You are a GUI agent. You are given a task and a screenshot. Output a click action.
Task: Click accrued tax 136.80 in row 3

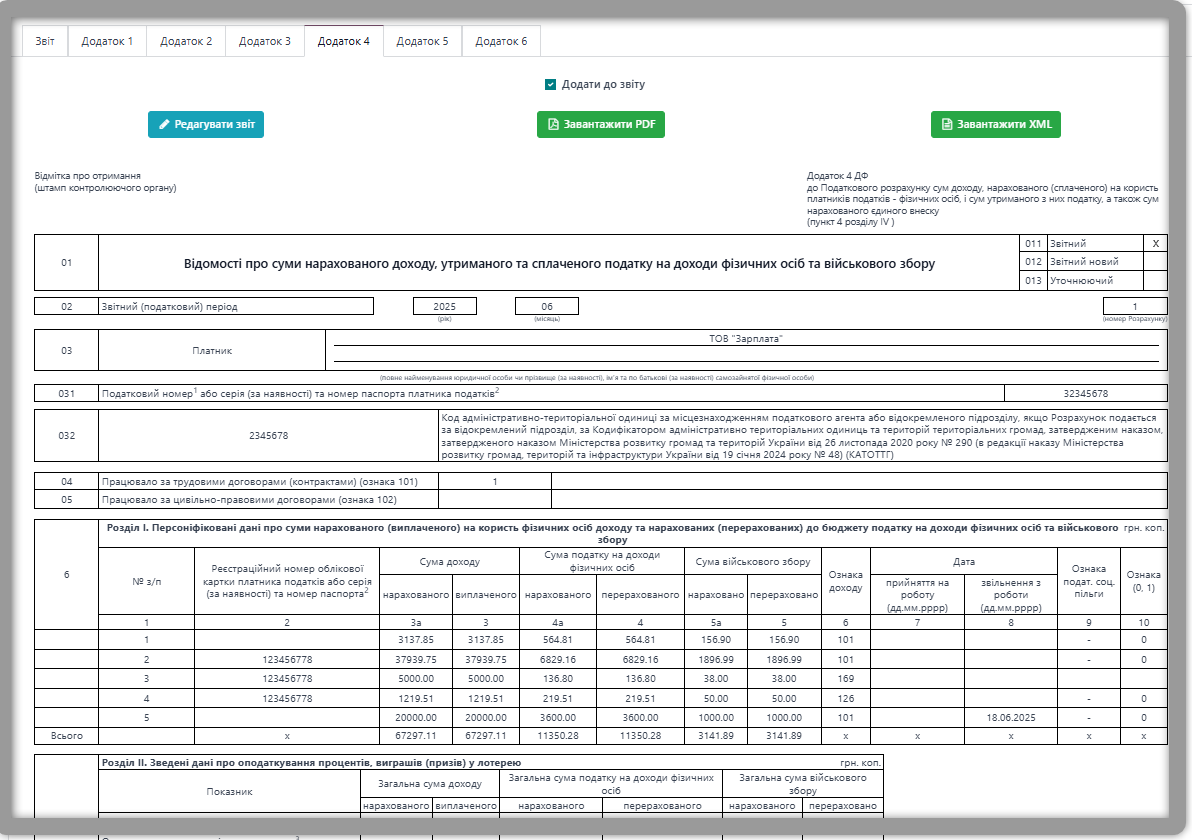558,679
